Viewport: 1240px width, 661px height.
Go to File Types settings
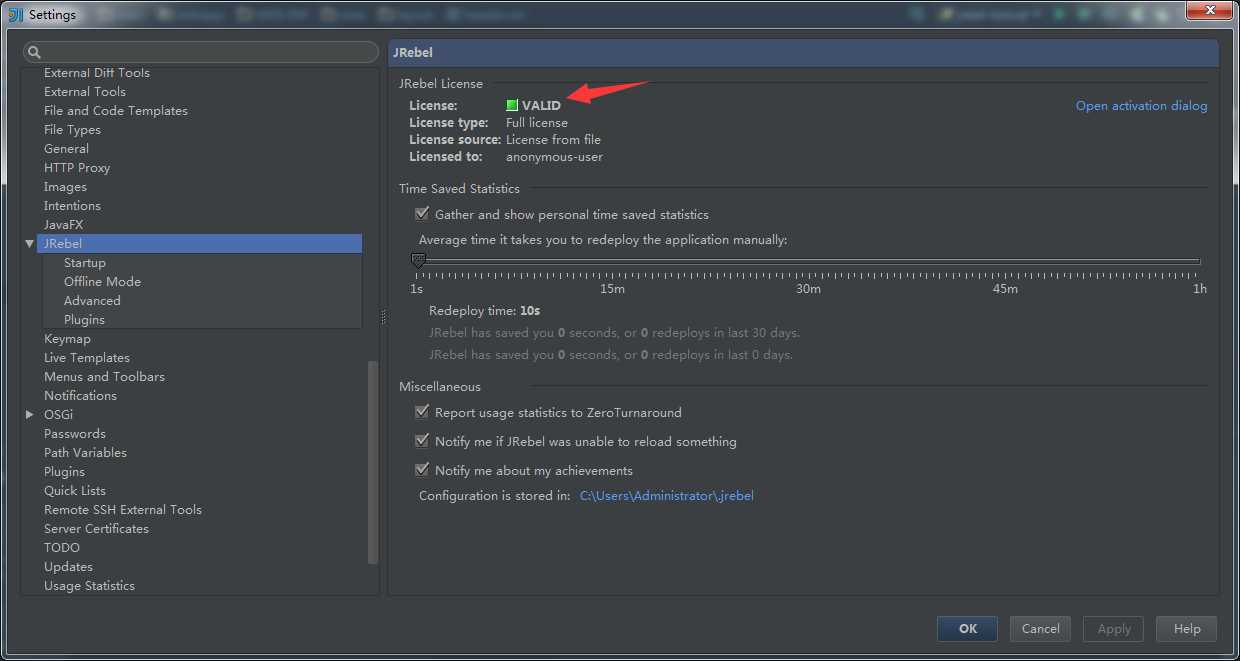point(72,129)
